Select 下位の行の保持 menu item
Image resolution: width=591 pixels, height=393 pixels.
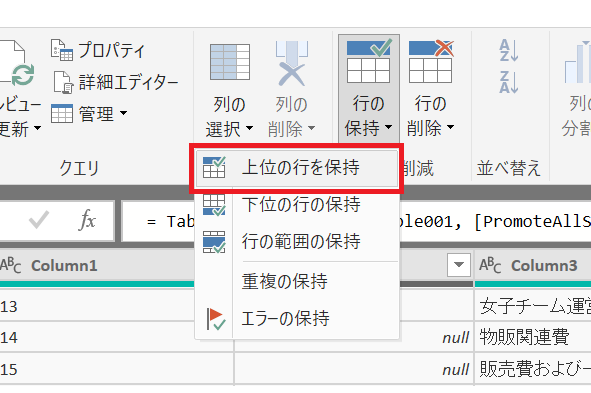coord(297,205)
